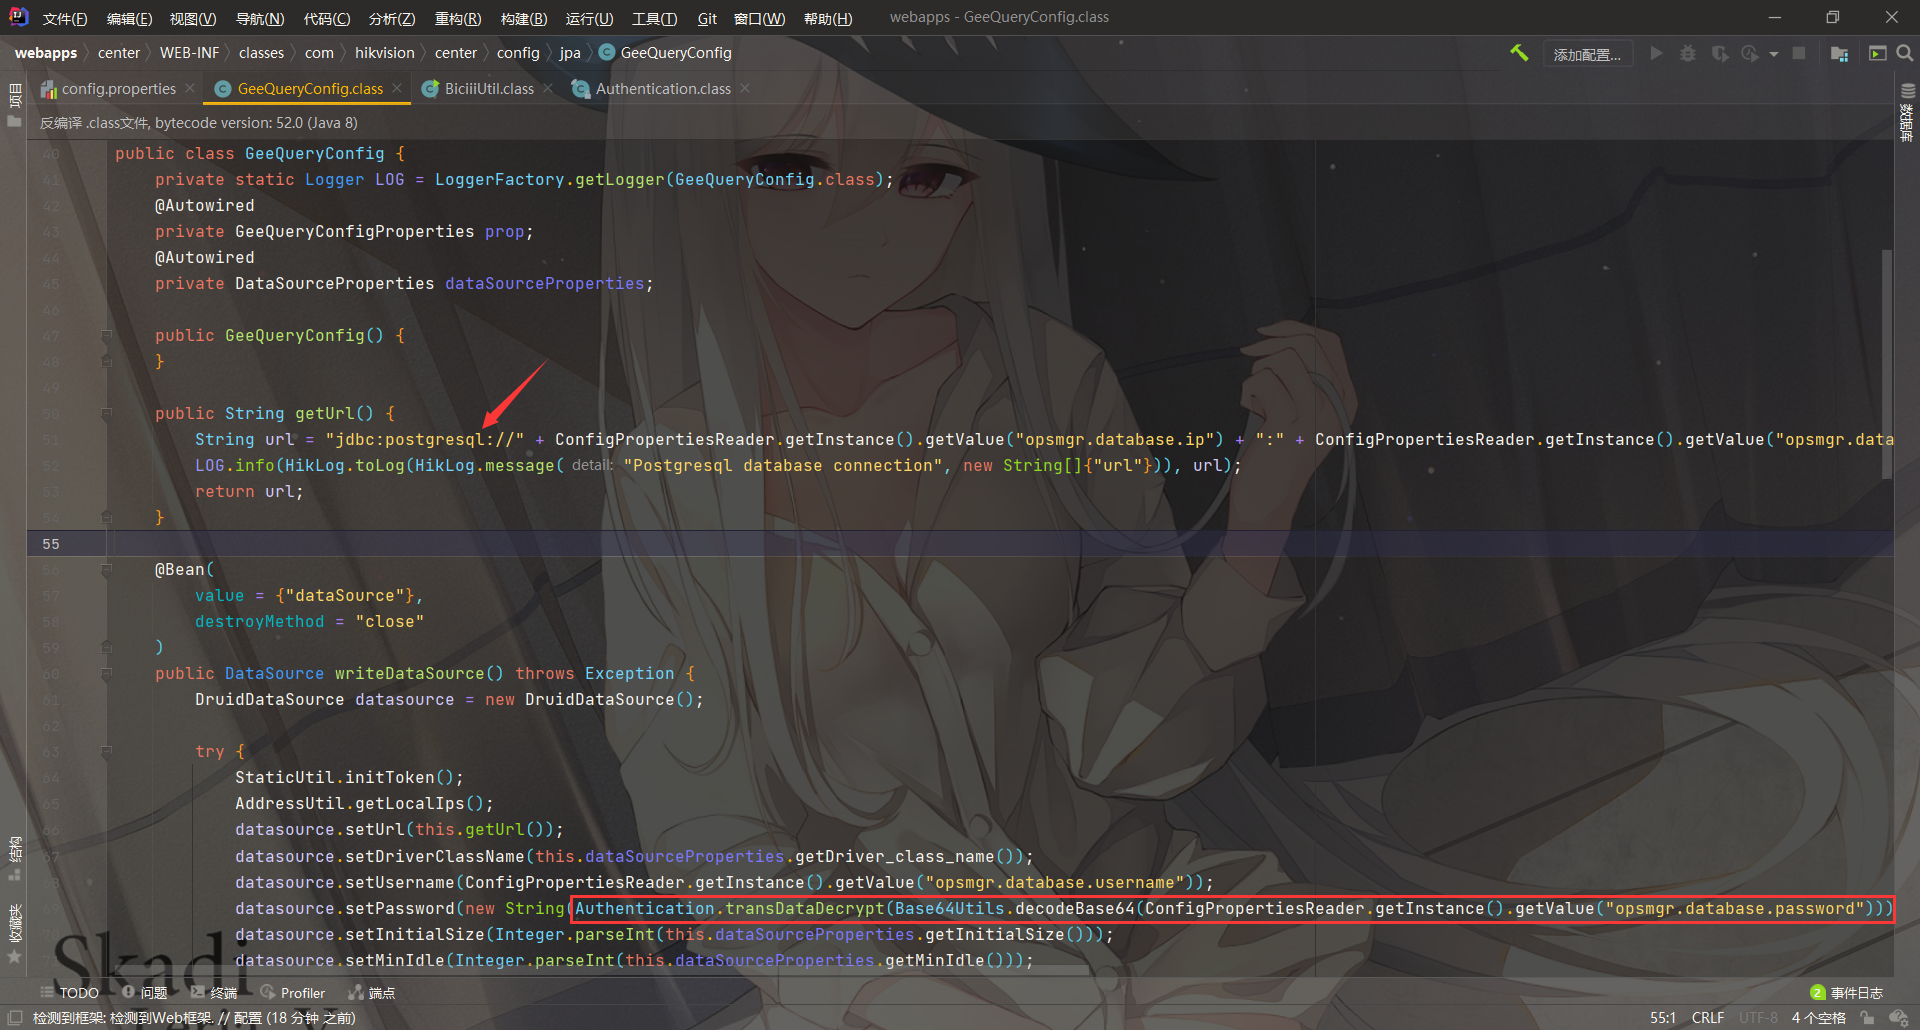Close the GeeQueryConfig.class tab
This screenshot has height=1030, width=1920.
(x=397, y=88)
